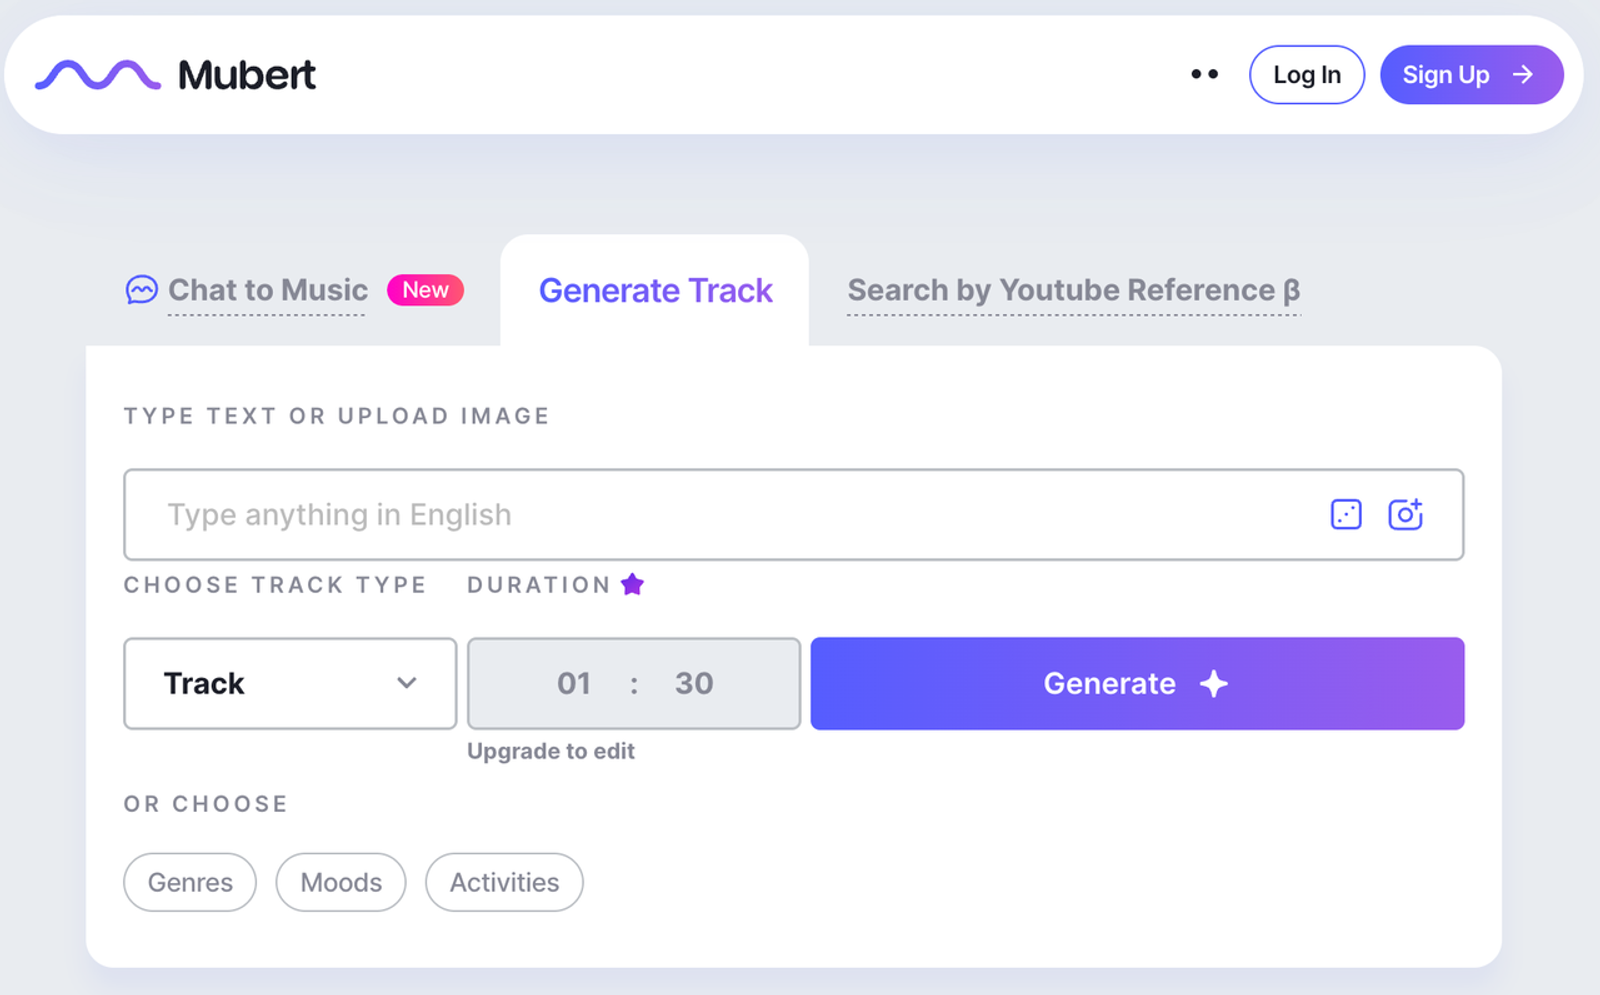Click the random prompt dice icon
This screenshot has width=1600, height=995.
(x=1346, y=514)
